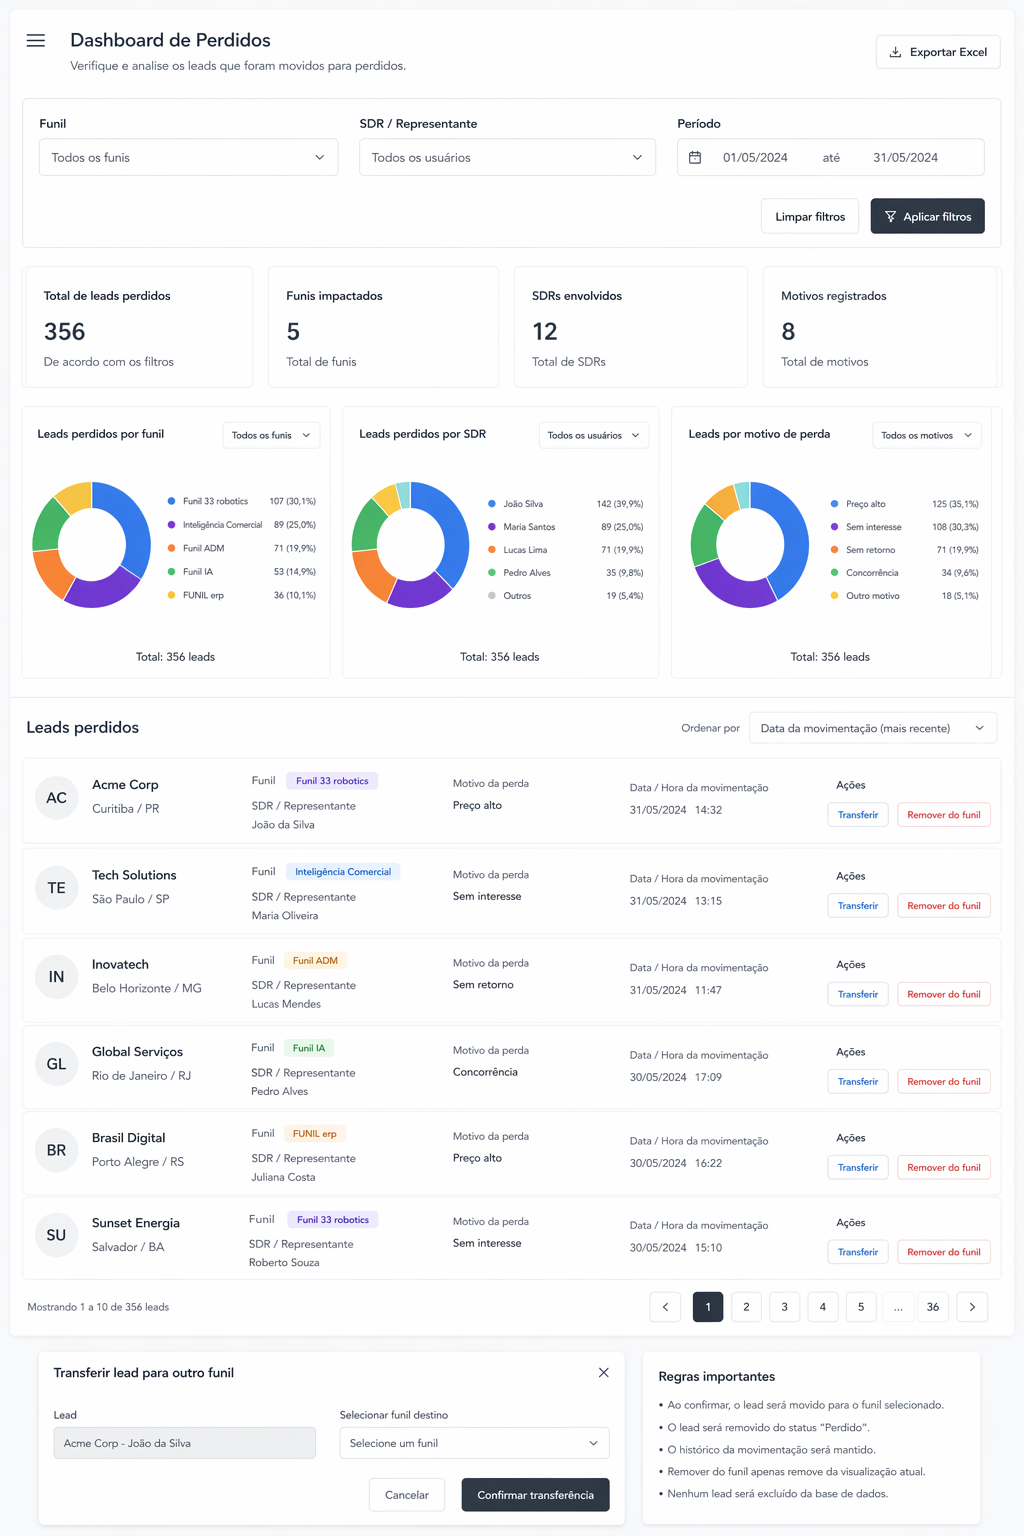Open Todos os motivos chart filter
1024x1536 pixels.
926,436
